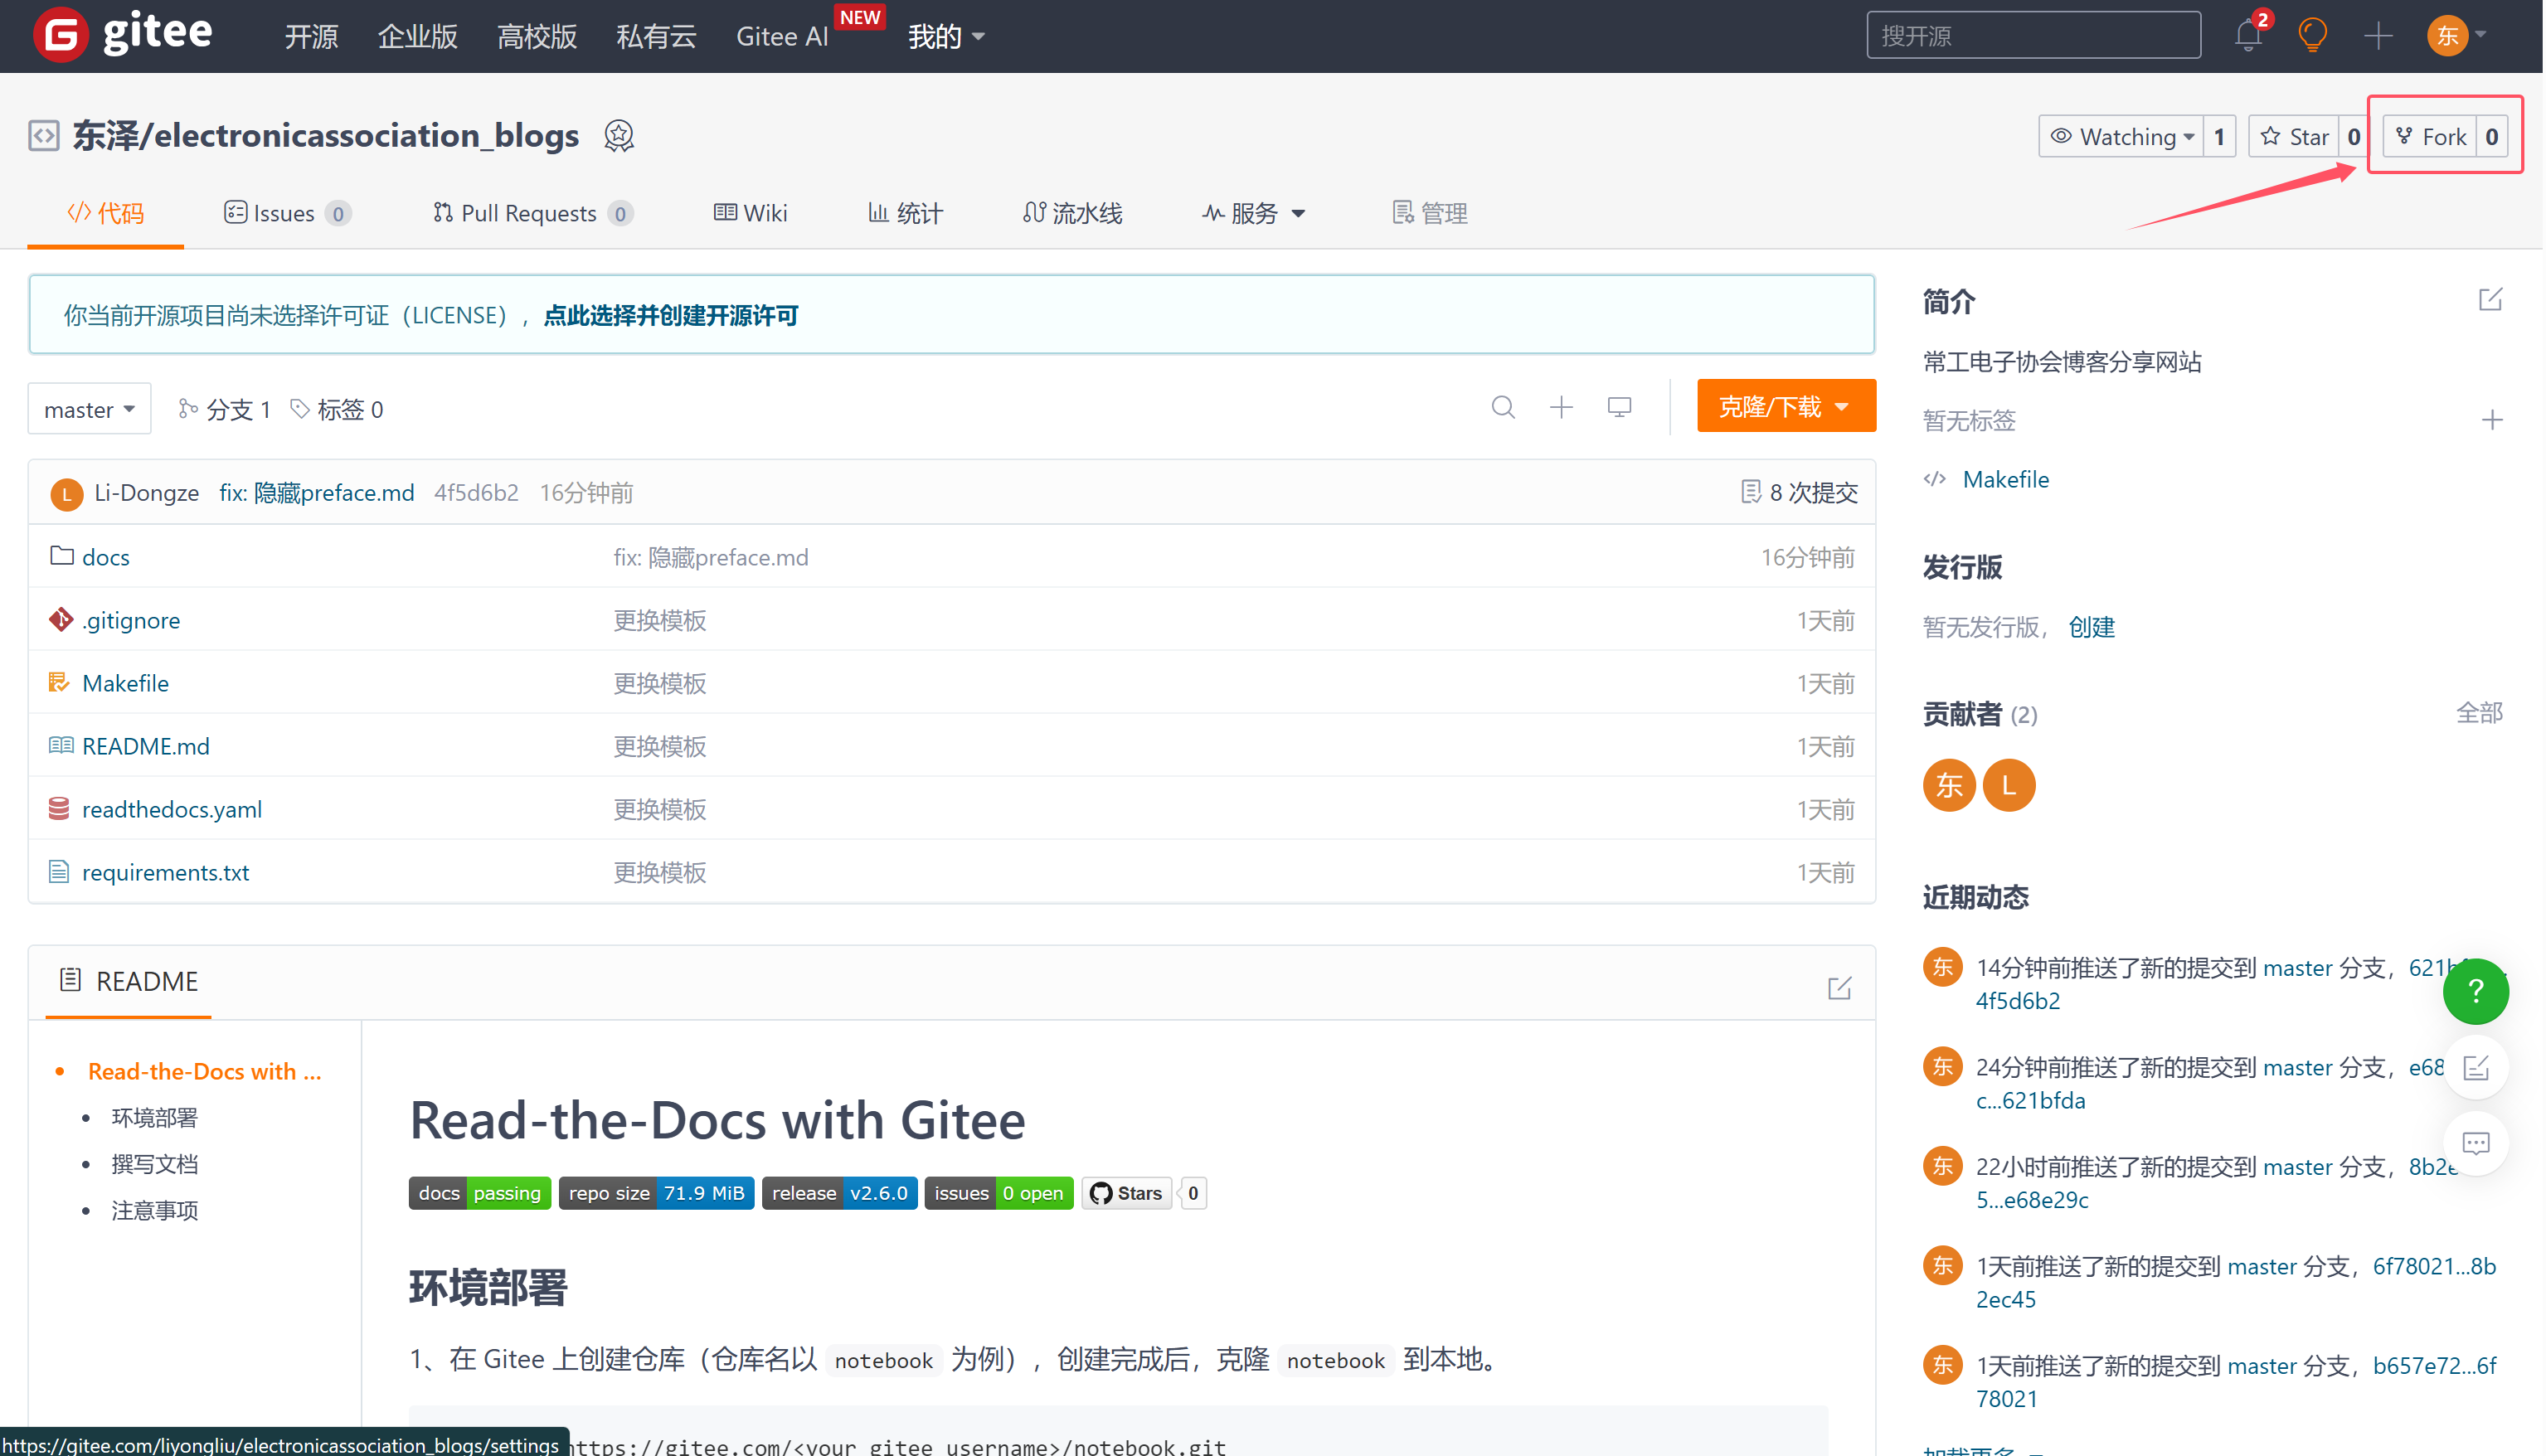
Task: Expand the 克隆/下载 dropdown
Action: pyautogui.click(x=1785, y=406)
